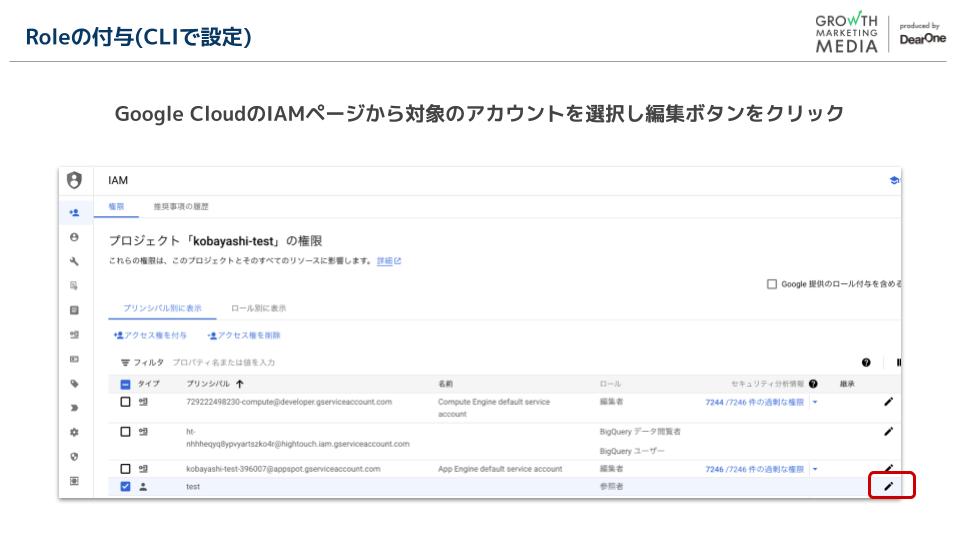960x540 pixels.
Task: Open 7246/7246 件の過剰な権限 link
Action: pos(754,469)
